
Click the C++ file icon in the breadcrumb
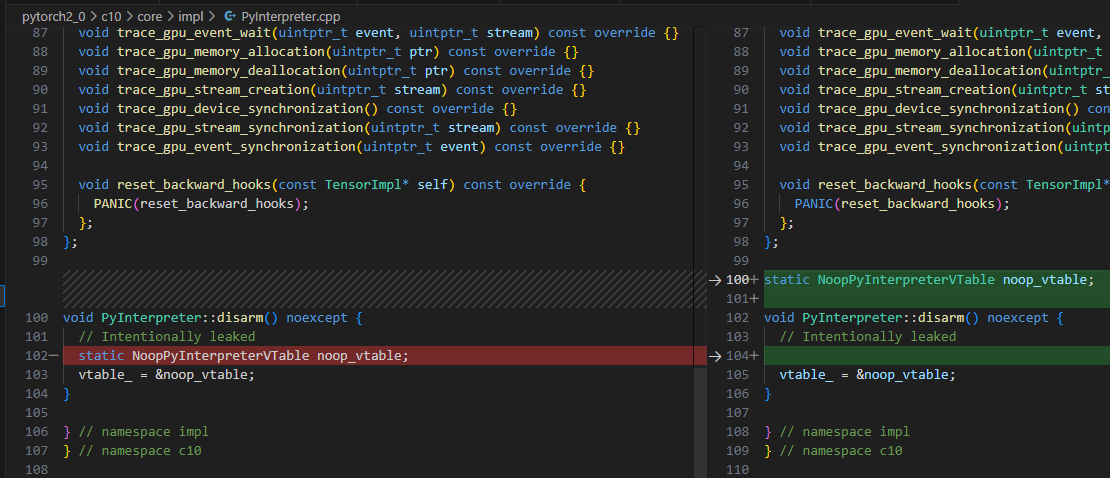[230, 17]
